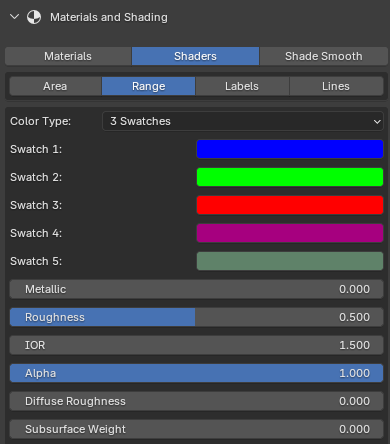Click the Subsurface Weight slider
The image size is (390, 444).
click(x=196, y=429)
